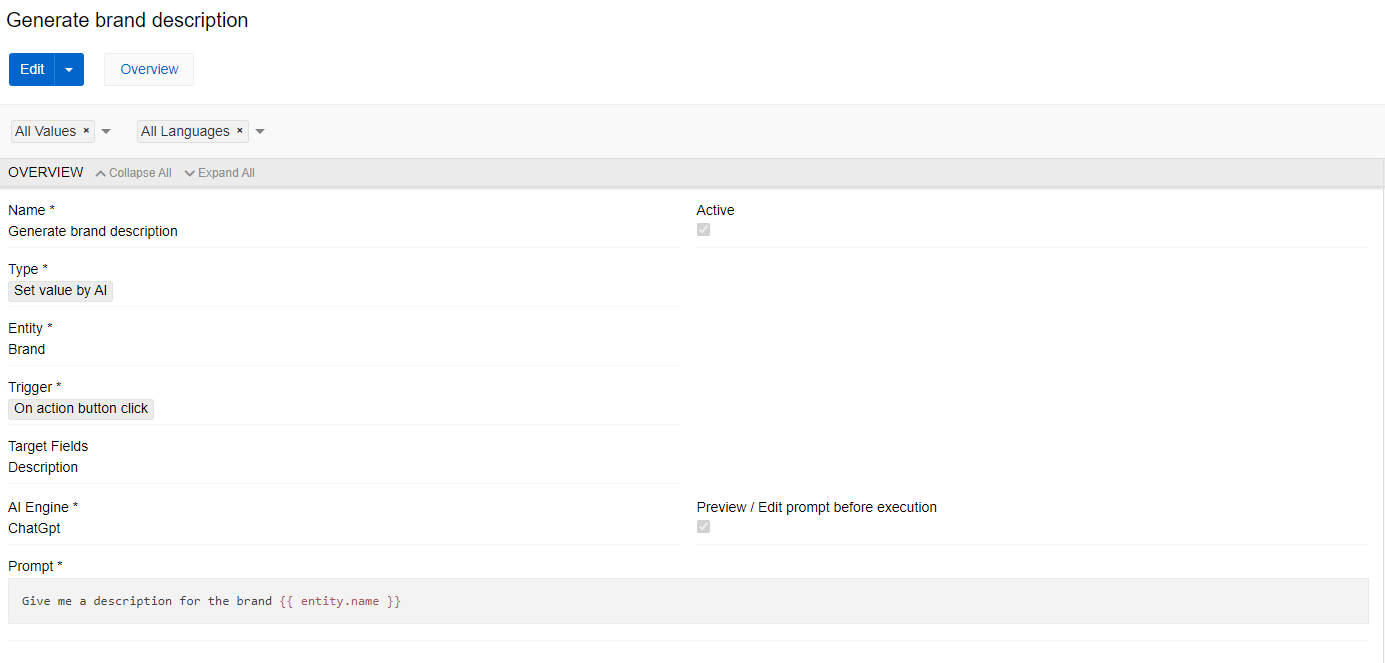Click the Set value by AI type tag
Viewport: 1385px width, 663px height.
(x=60, y=291)
